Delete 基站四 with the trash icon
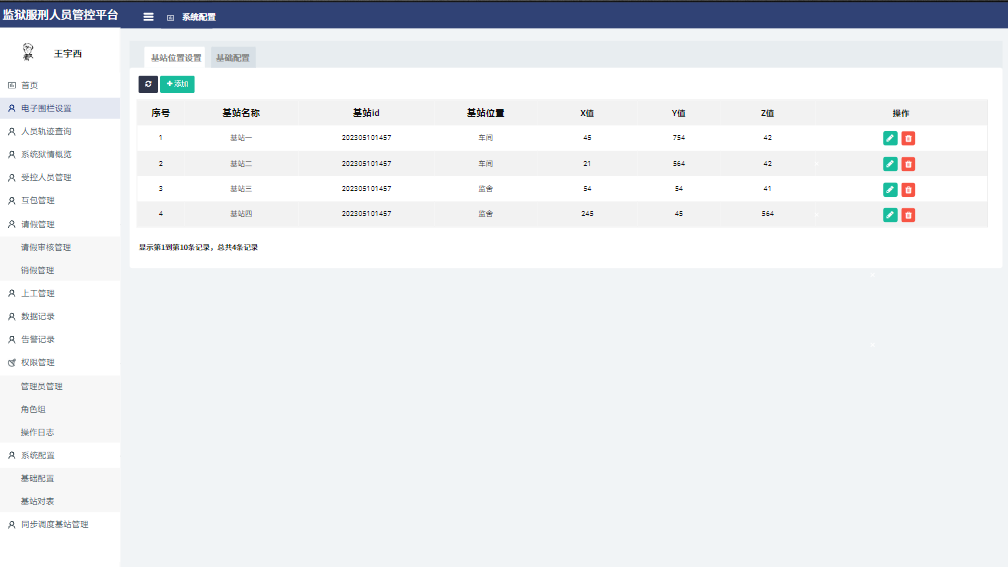Screen dimensions: 1008x567 908,214
